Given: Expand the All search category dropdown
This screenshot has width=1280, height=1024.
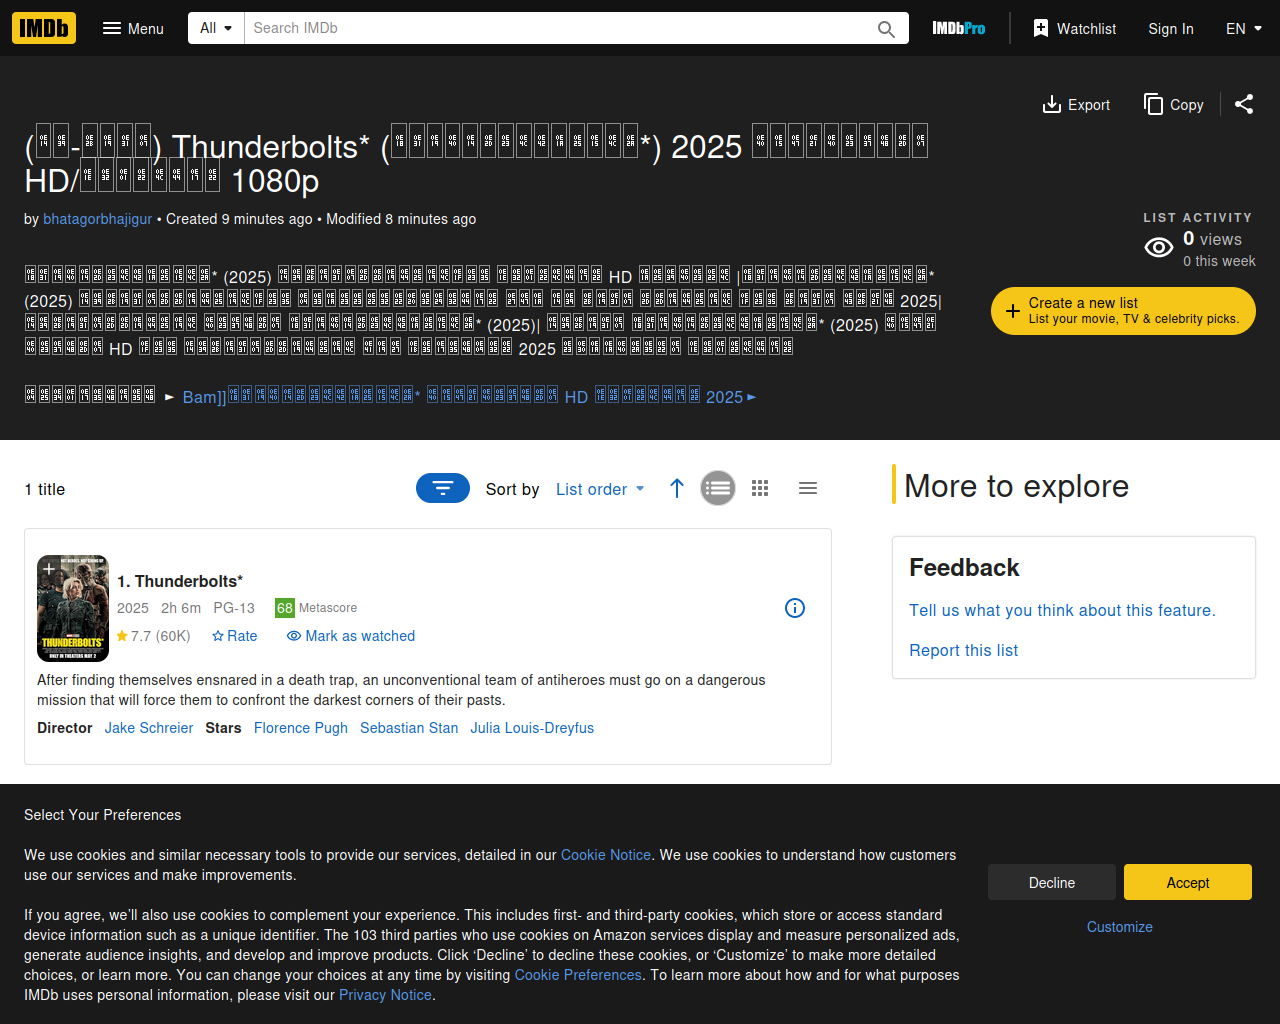Looking at the screenshot, I should pos(216,28).
